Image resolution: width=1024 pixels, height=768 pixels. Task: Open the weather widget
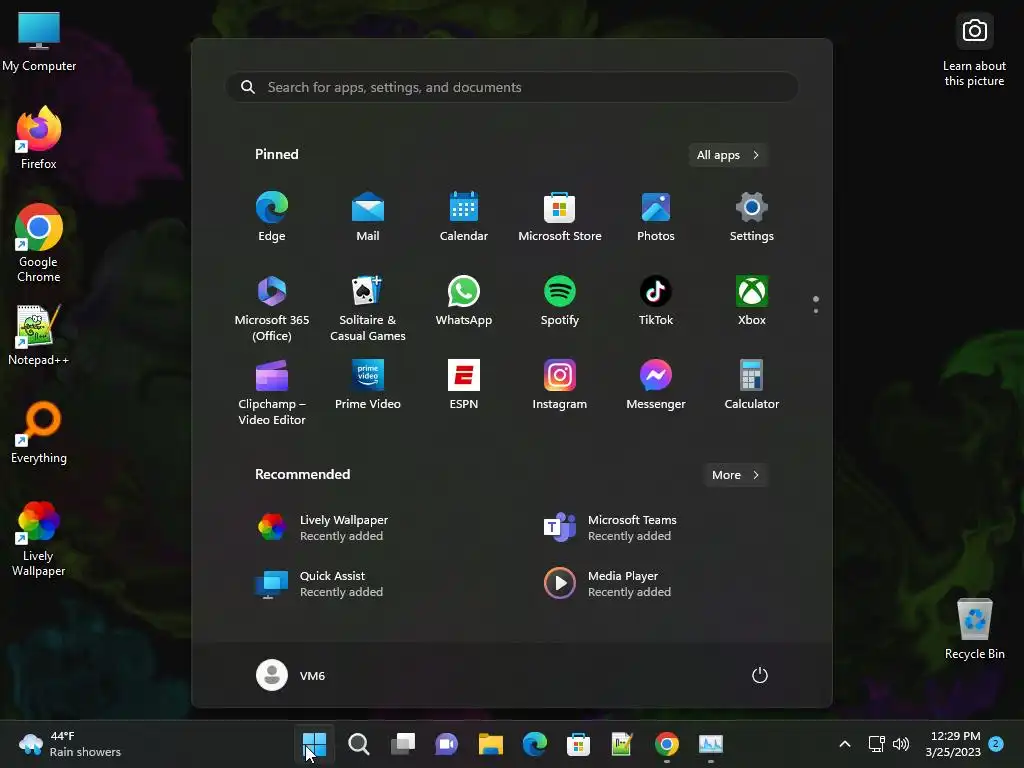pyautogui.click(x=70, y=744)
